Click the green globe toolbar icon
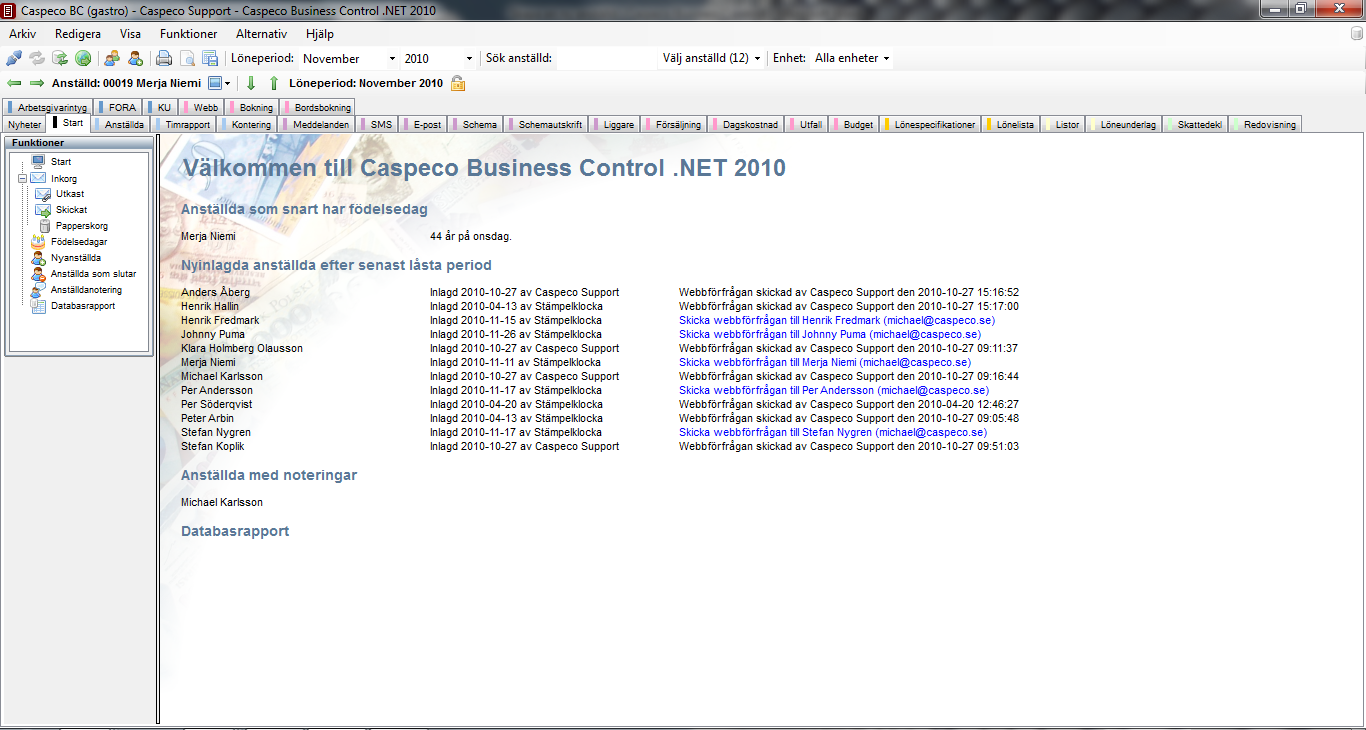This screenshot has height=730, width=1366. point(83,58)
